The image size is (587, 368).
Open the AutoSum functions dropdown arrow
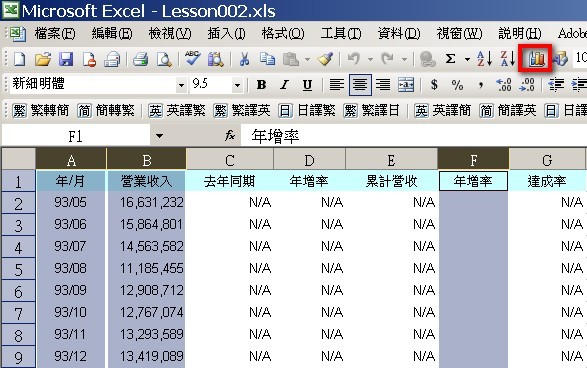[x=467, y=59]
